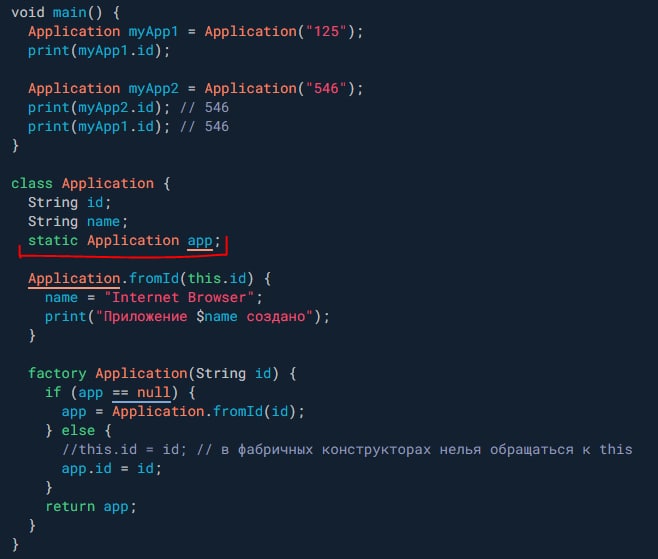Click the 'print(myApp1.id);' line without comment
658x559 pixels.
pos(99,51)
